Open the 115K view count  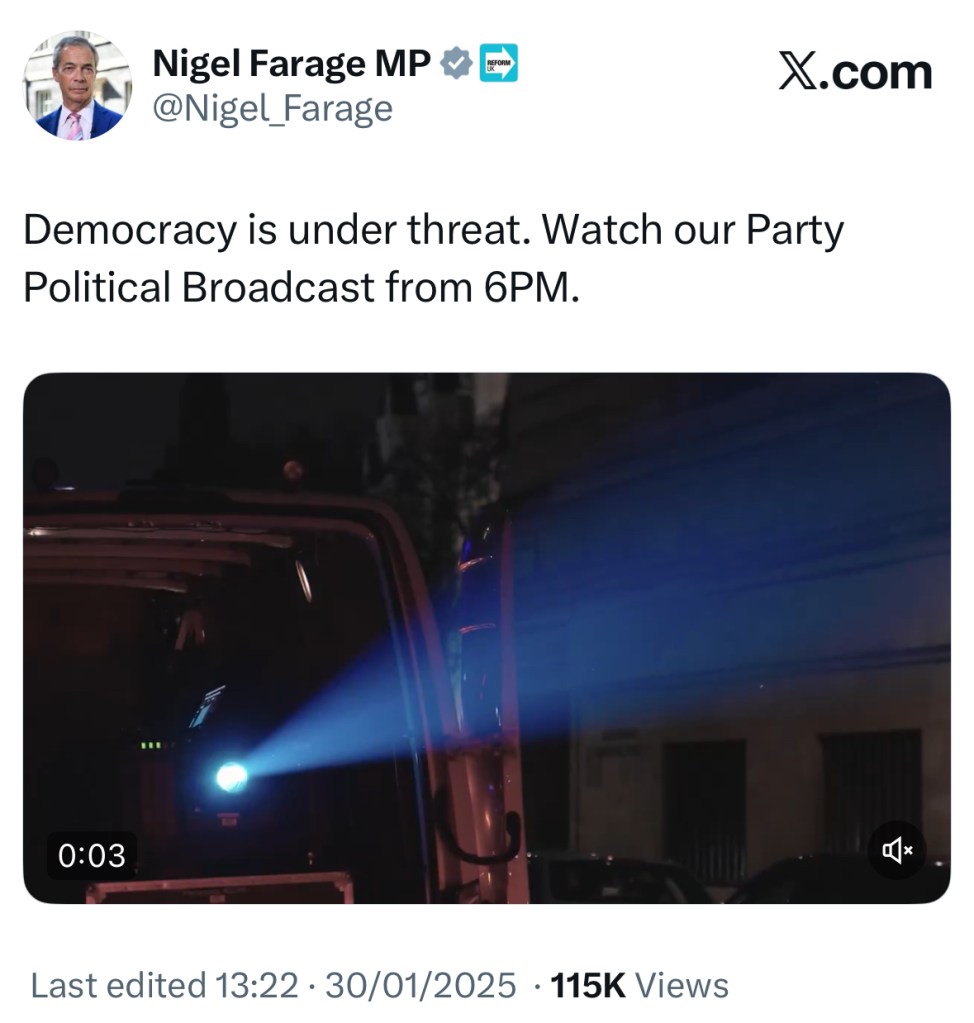[x=589, y=985]
